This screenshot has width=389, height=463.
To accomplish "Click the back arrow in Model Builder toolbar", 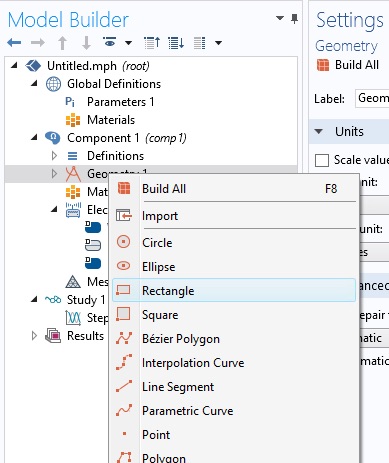I will coord(14,43).
